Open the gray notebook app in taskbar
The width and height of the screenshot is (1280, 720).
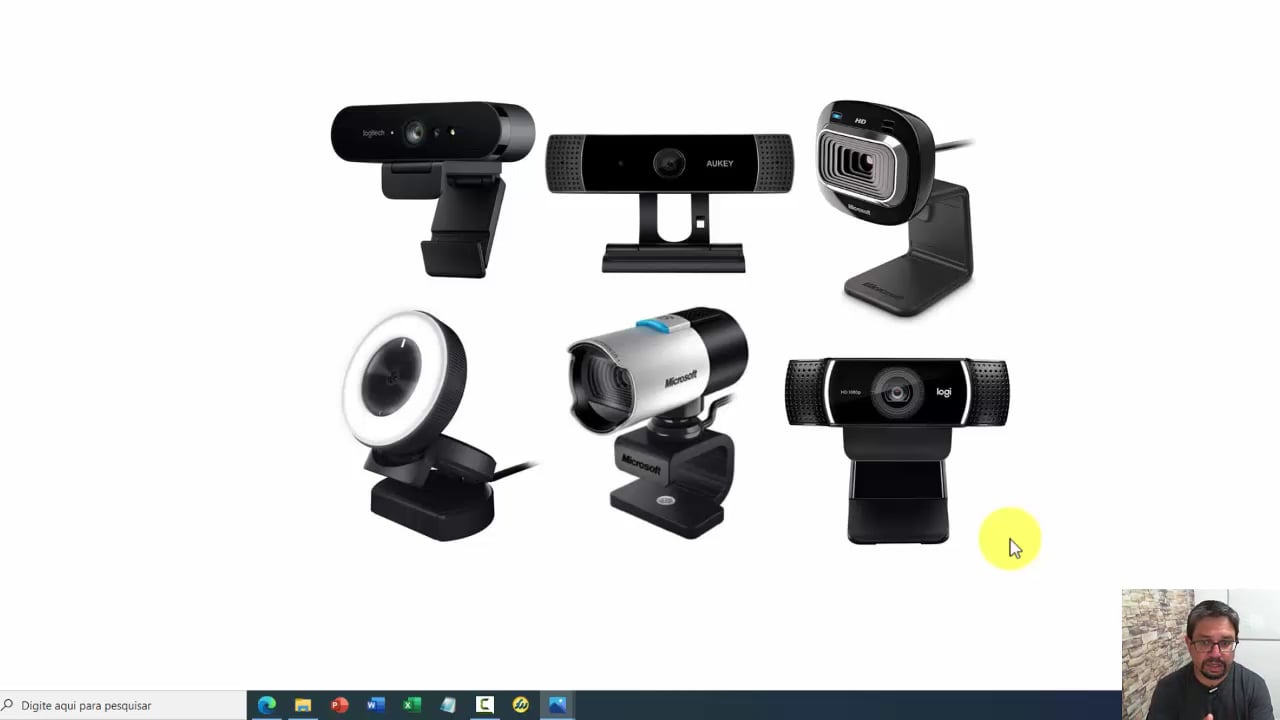point(448,705)
